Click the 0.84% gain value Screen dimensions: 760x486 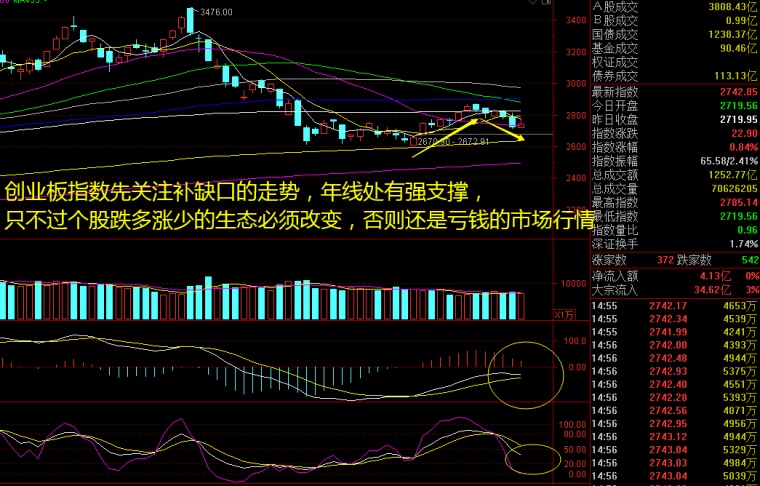click(744, 147)
